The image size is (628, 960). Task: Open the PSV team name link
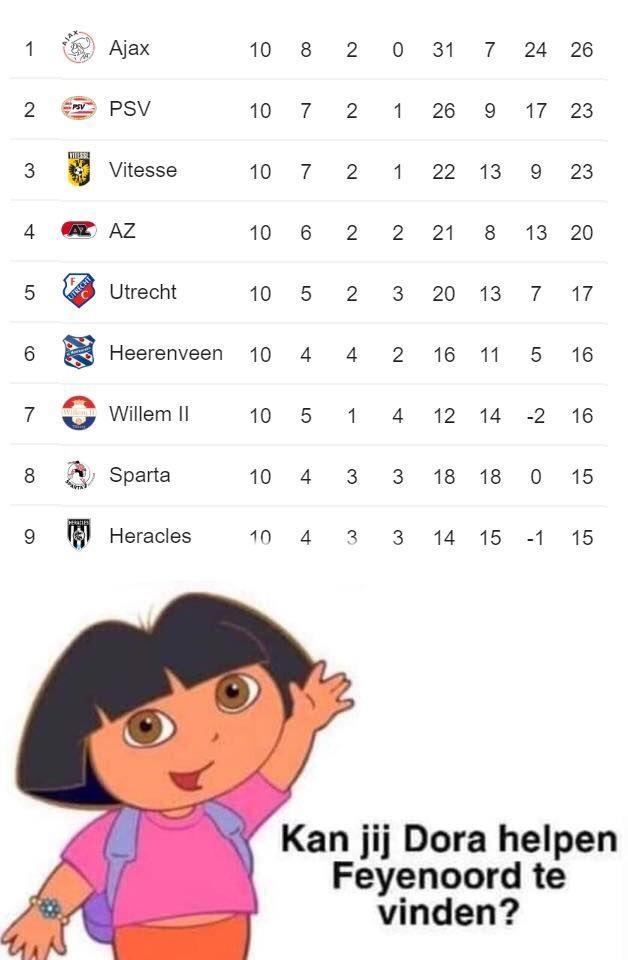click(x=130, y=108)
